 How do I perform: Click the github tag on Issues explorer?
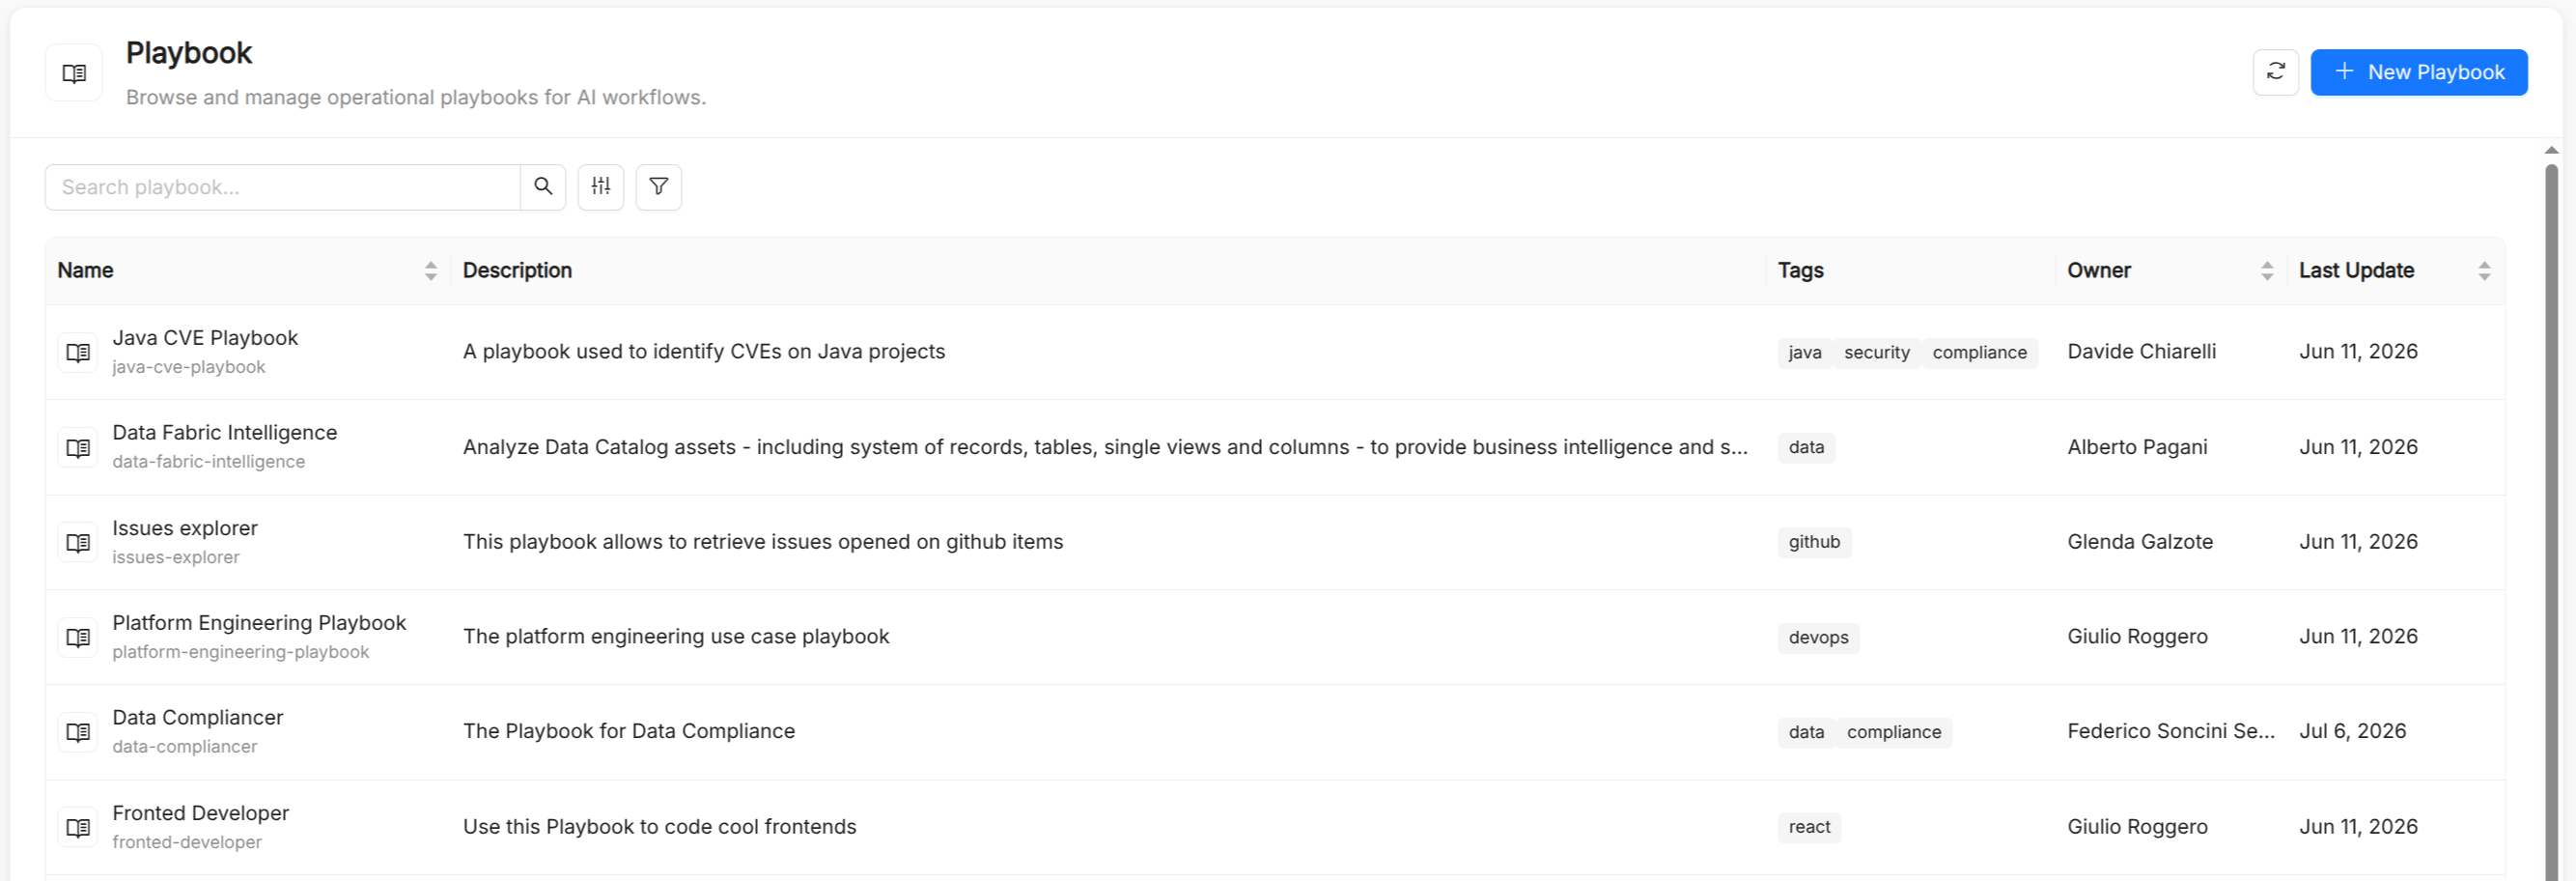click(1814, 542)
